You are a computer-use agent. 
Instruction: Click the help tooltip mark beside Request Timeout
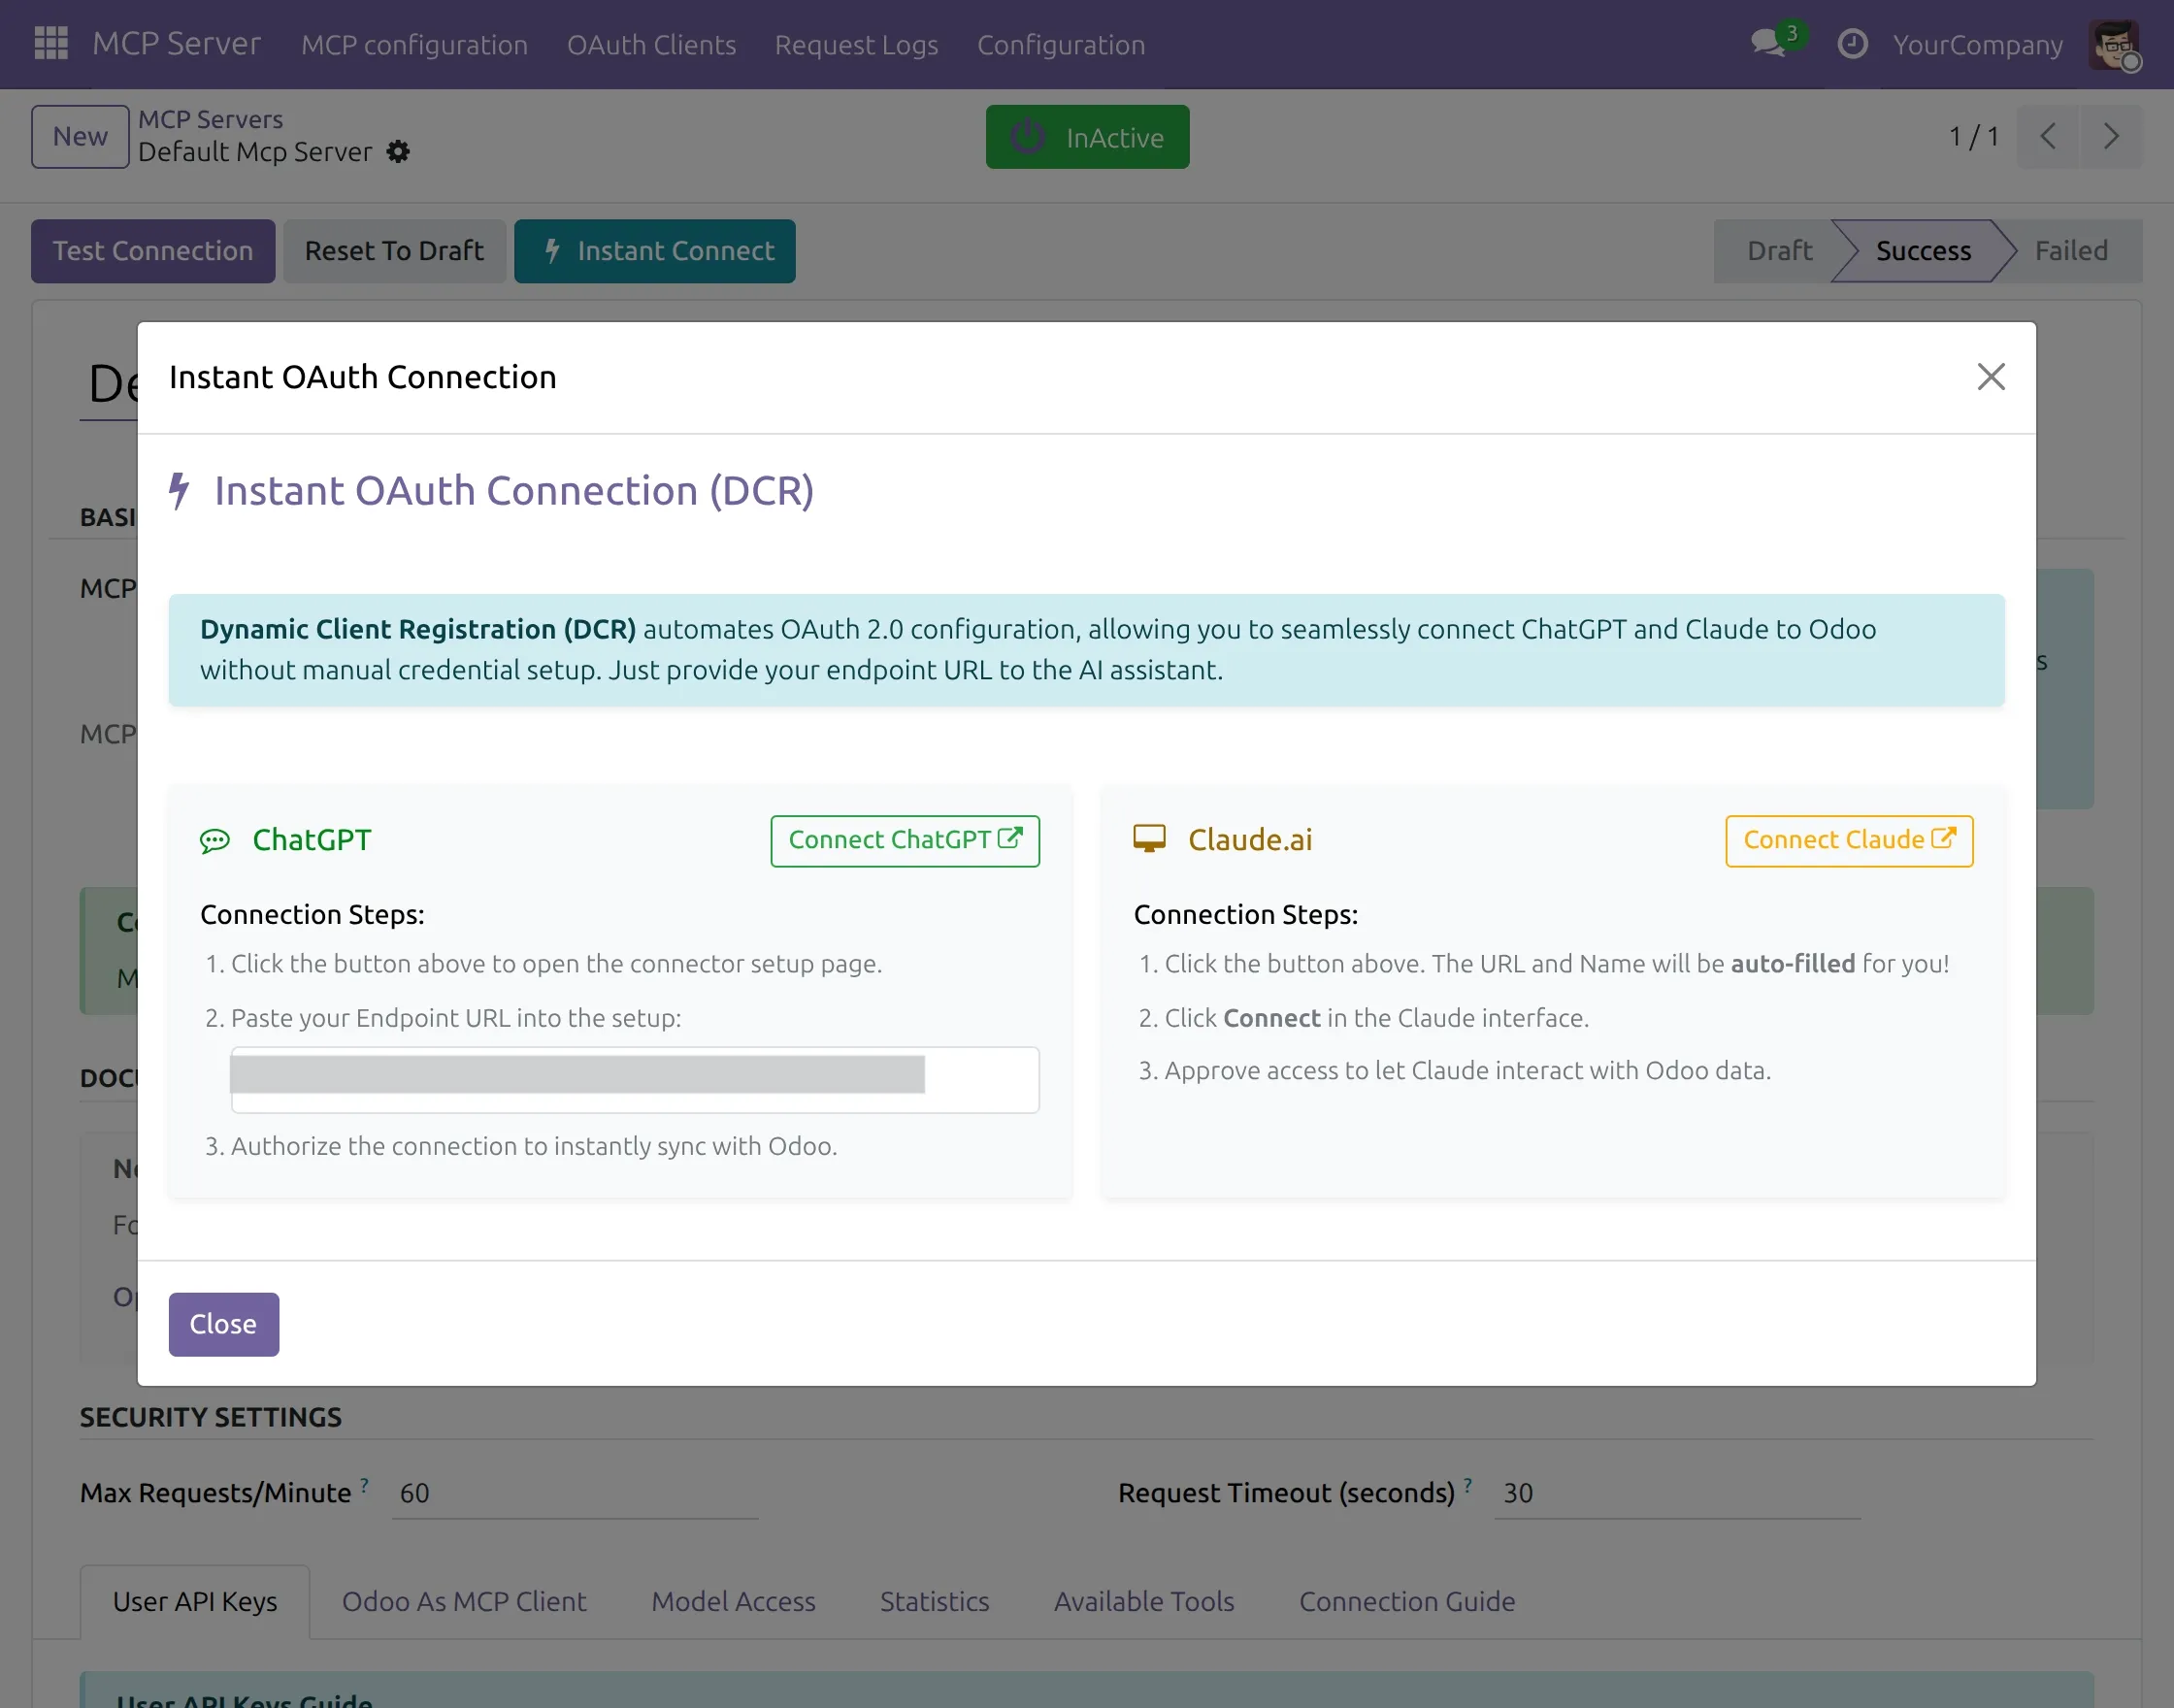click(x=1467, y=1485)
